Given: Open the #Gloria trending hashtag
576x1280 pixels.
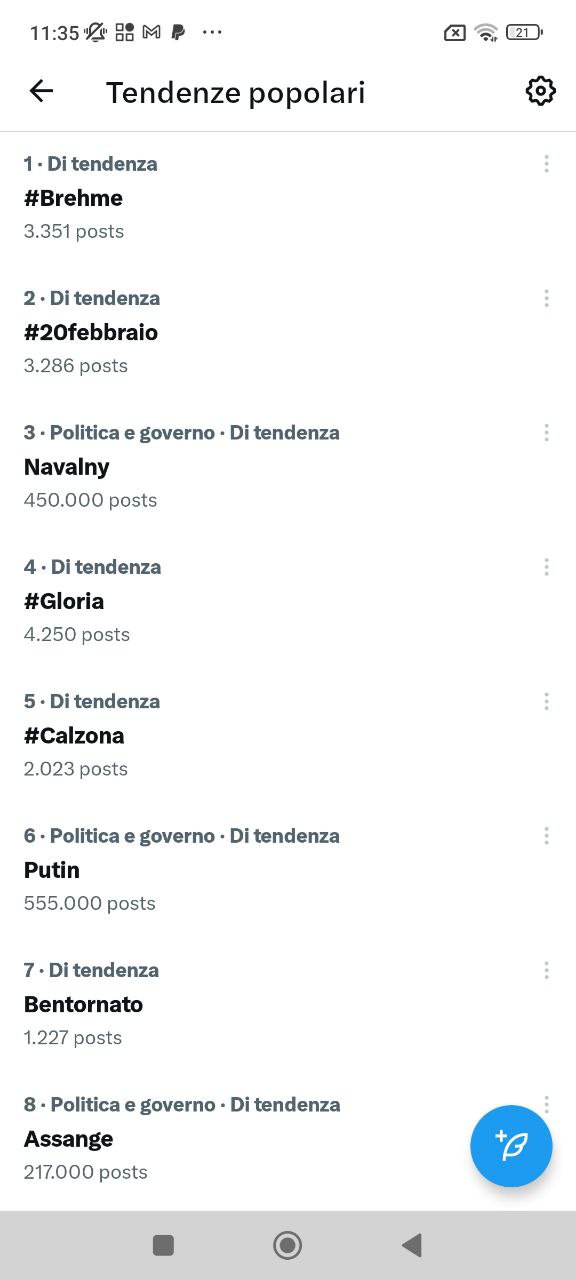Looking at the screenshot, I should click(x=64, y=600).
